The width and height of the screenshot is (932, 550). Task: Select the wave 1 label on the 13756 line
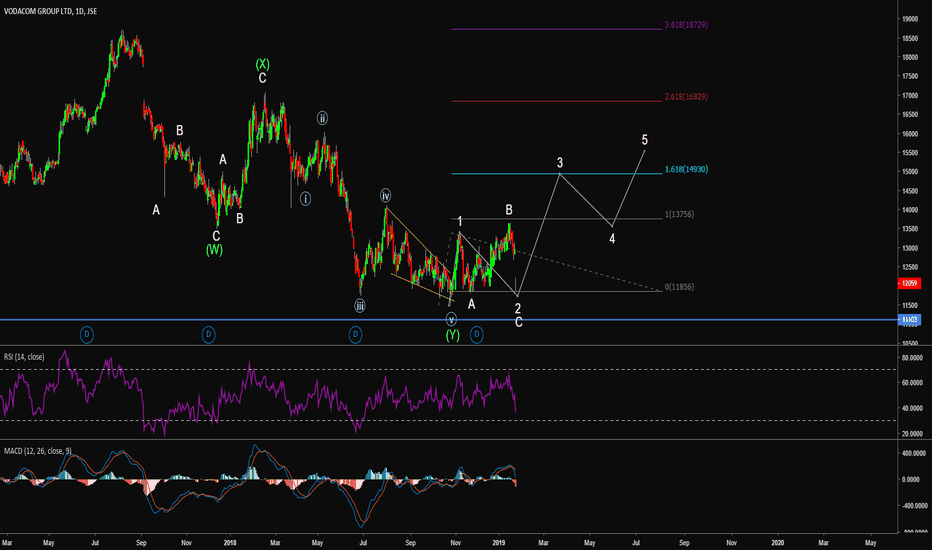tap(459, 221)
